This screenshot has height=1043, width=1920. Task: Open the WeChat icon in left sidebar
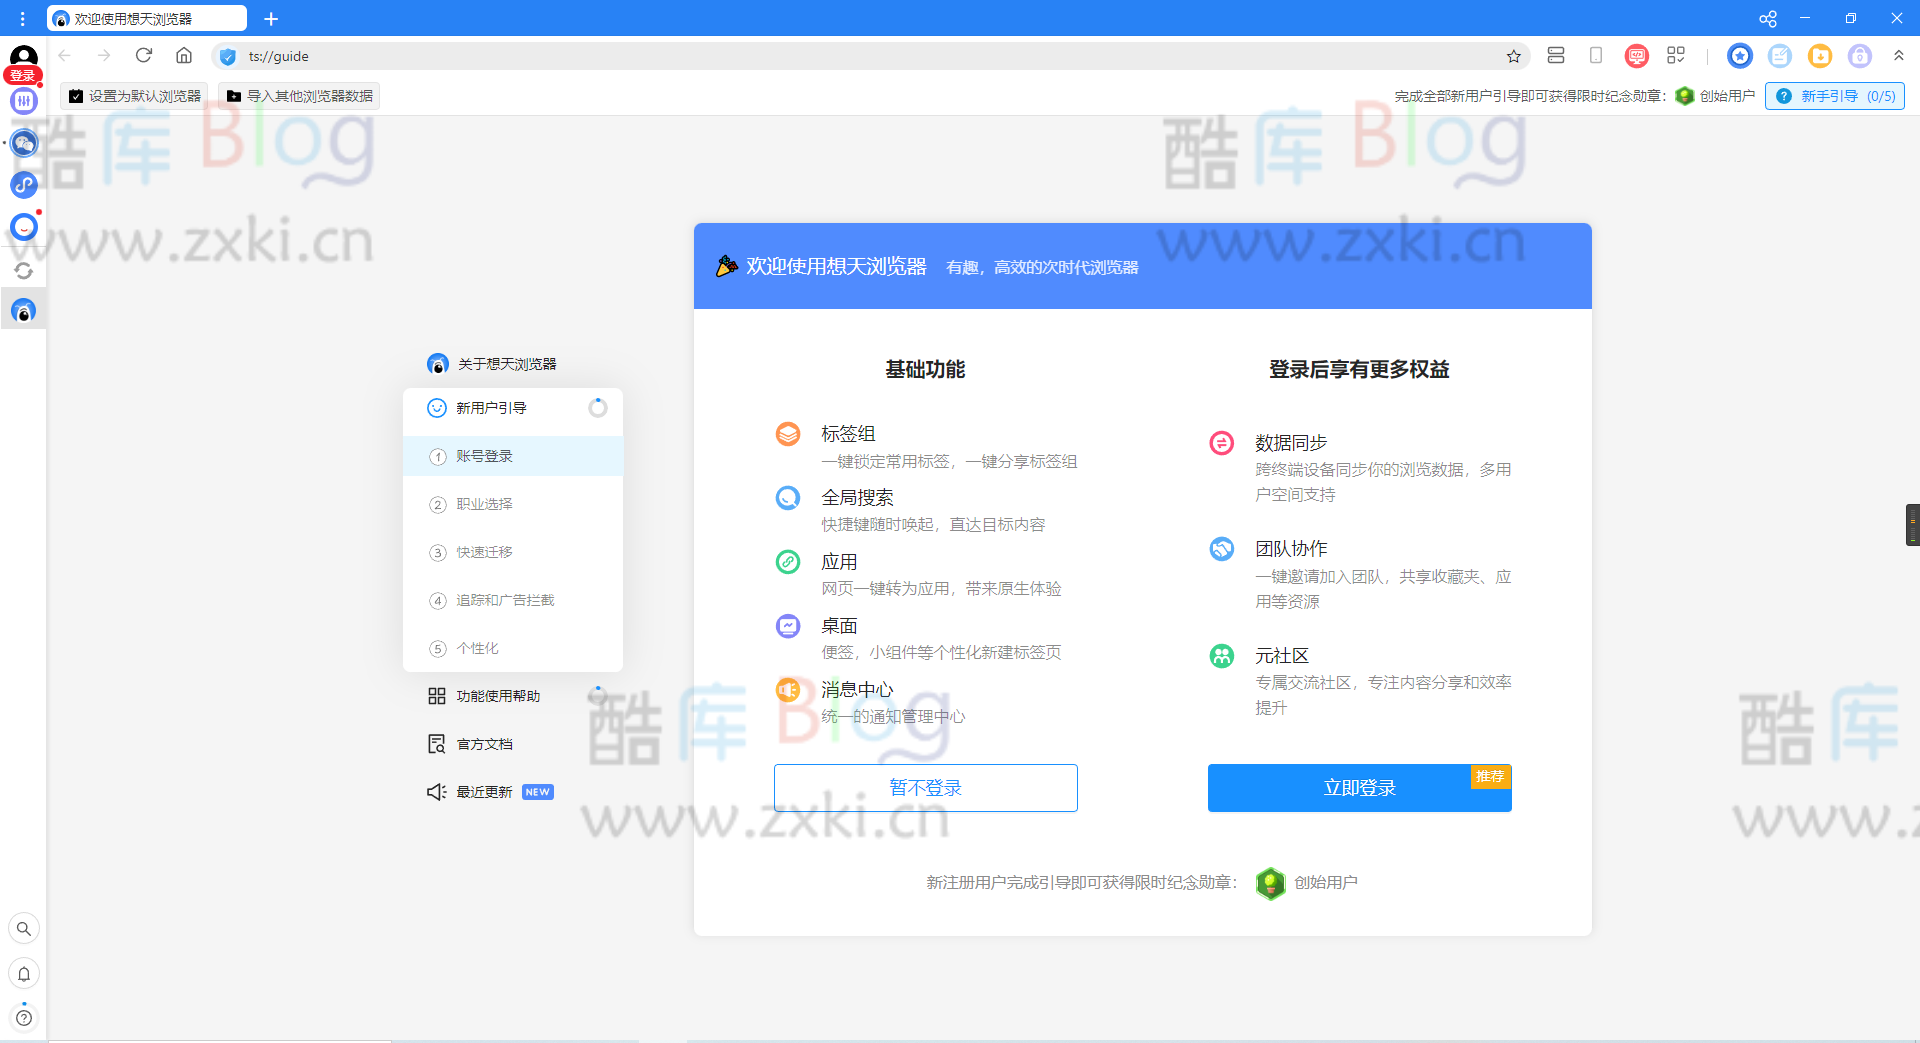[x=23, y=142]
